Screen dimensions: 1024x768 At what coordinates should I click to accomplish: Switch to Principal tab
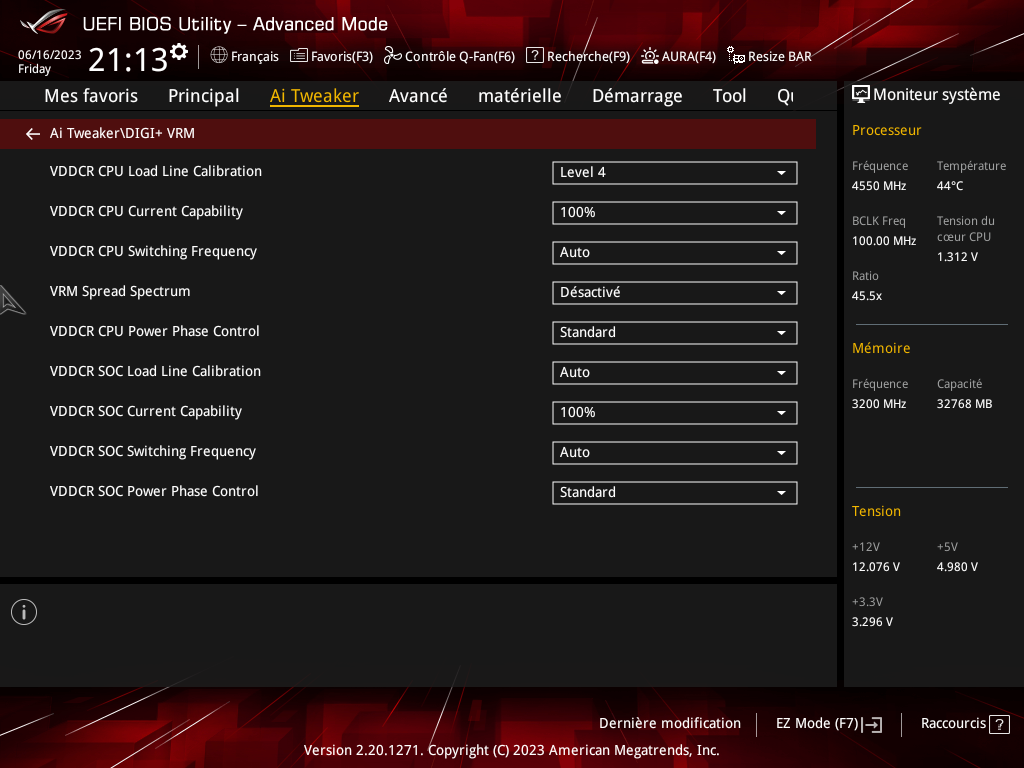click(204, 96)
